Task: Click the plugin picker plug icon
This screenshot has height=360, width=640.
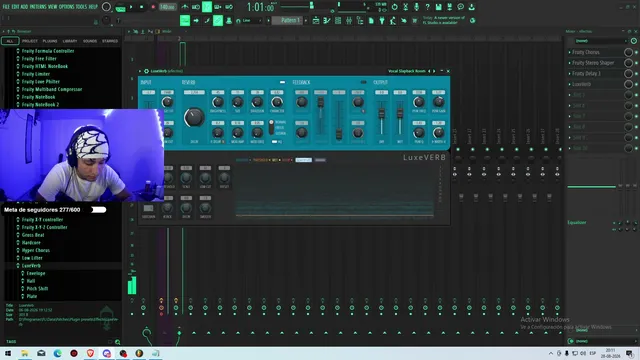Action: [382, 20]
